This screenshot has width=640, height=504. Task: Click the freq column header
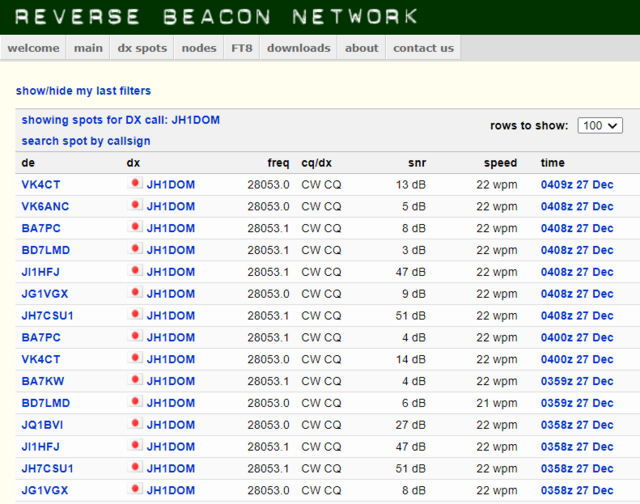click(278, 163)
